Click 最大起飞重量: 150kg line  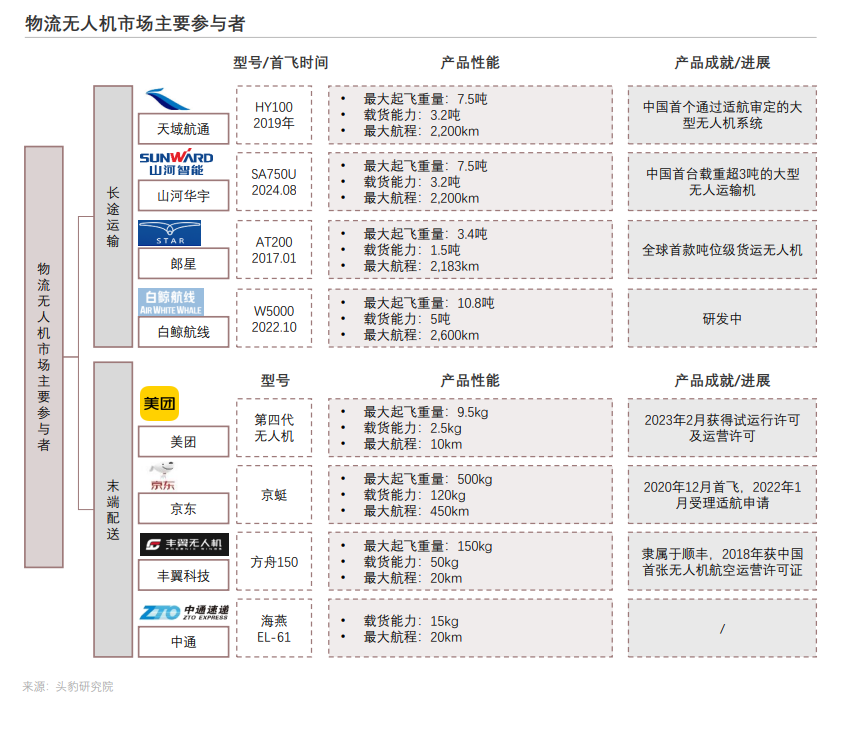428,546
